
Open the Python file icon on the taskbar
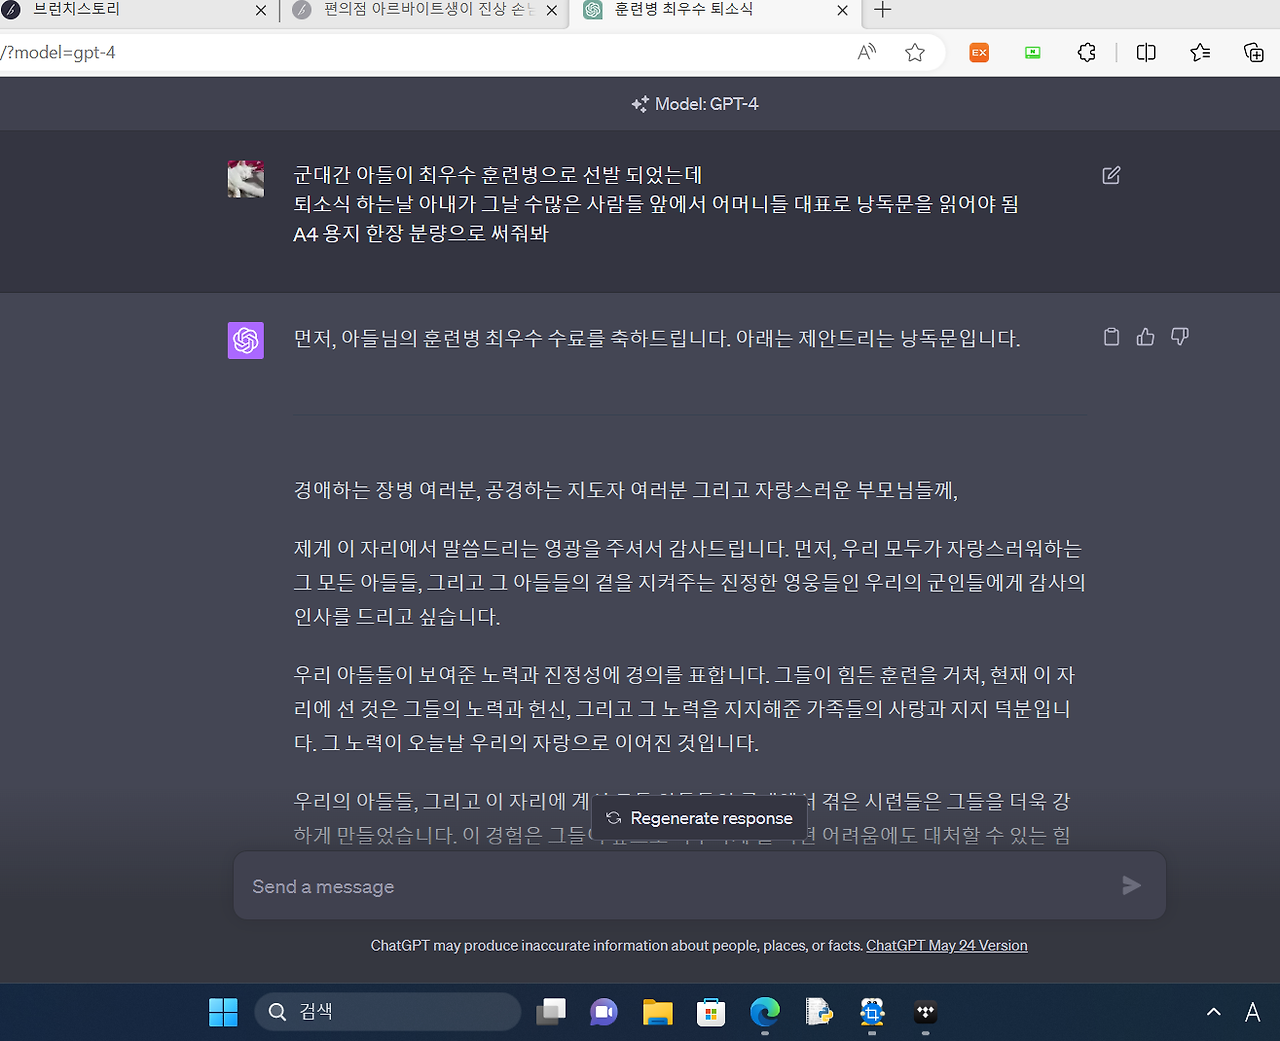click(819, 1012)
